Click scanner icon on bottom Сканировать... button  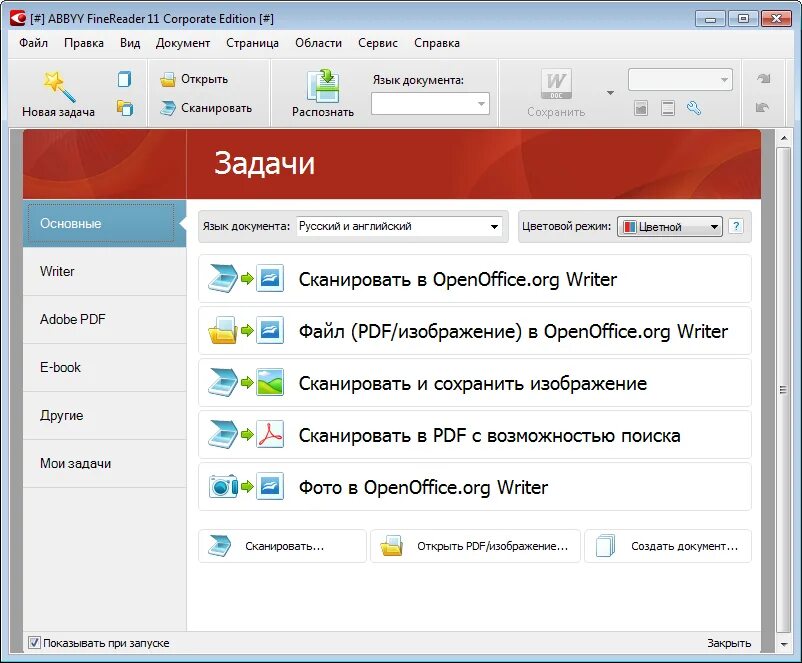(220, 546)
